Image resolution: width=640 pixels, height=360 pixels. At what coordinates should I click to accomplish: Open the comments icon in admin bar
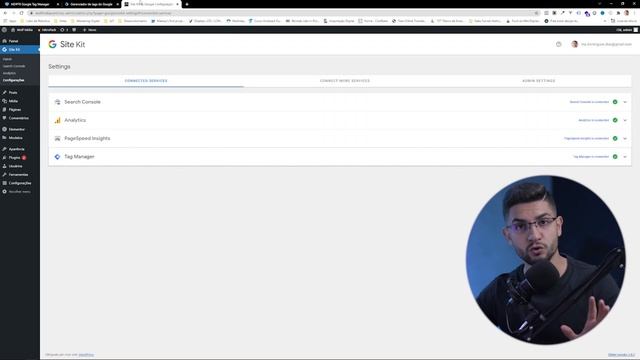(x=74, y=30)
